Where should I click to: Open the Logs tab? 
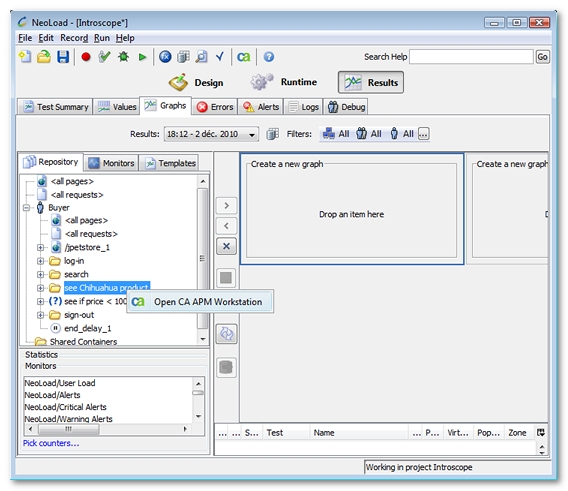[x=303, y=107]
